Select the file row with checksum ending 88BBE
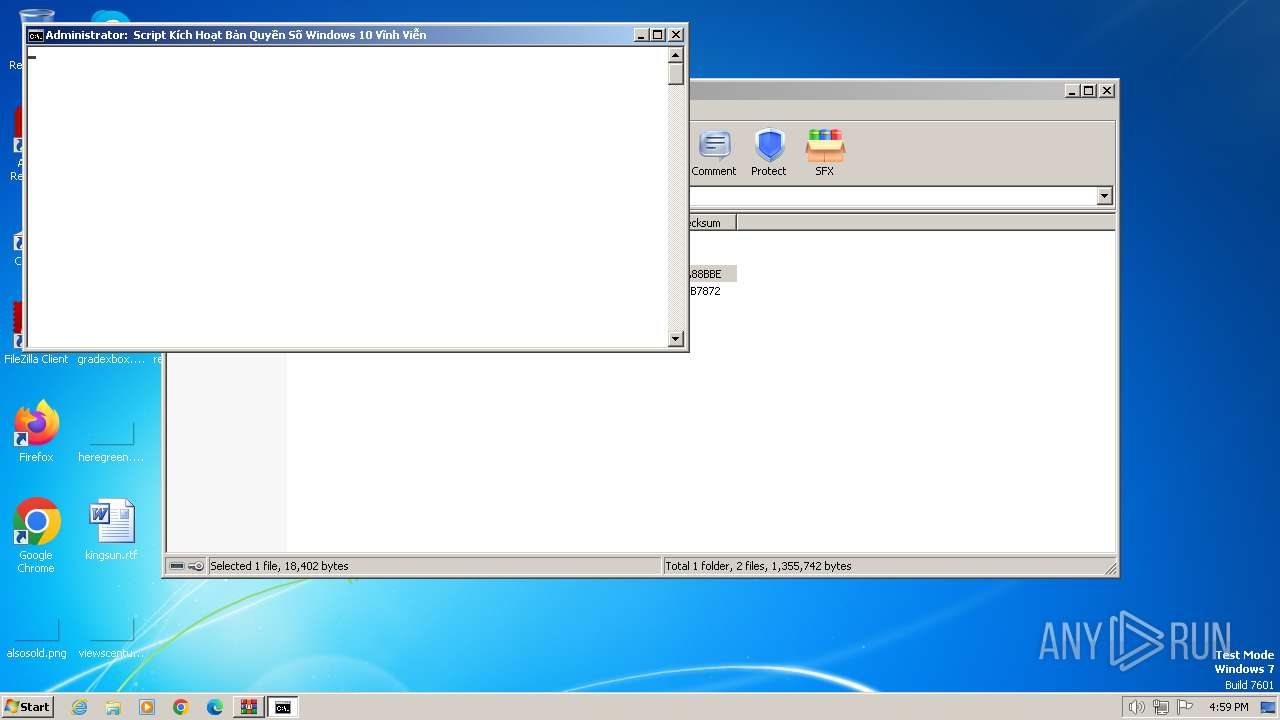This screenshot has width=1280, height=720. tap(712, 273)
